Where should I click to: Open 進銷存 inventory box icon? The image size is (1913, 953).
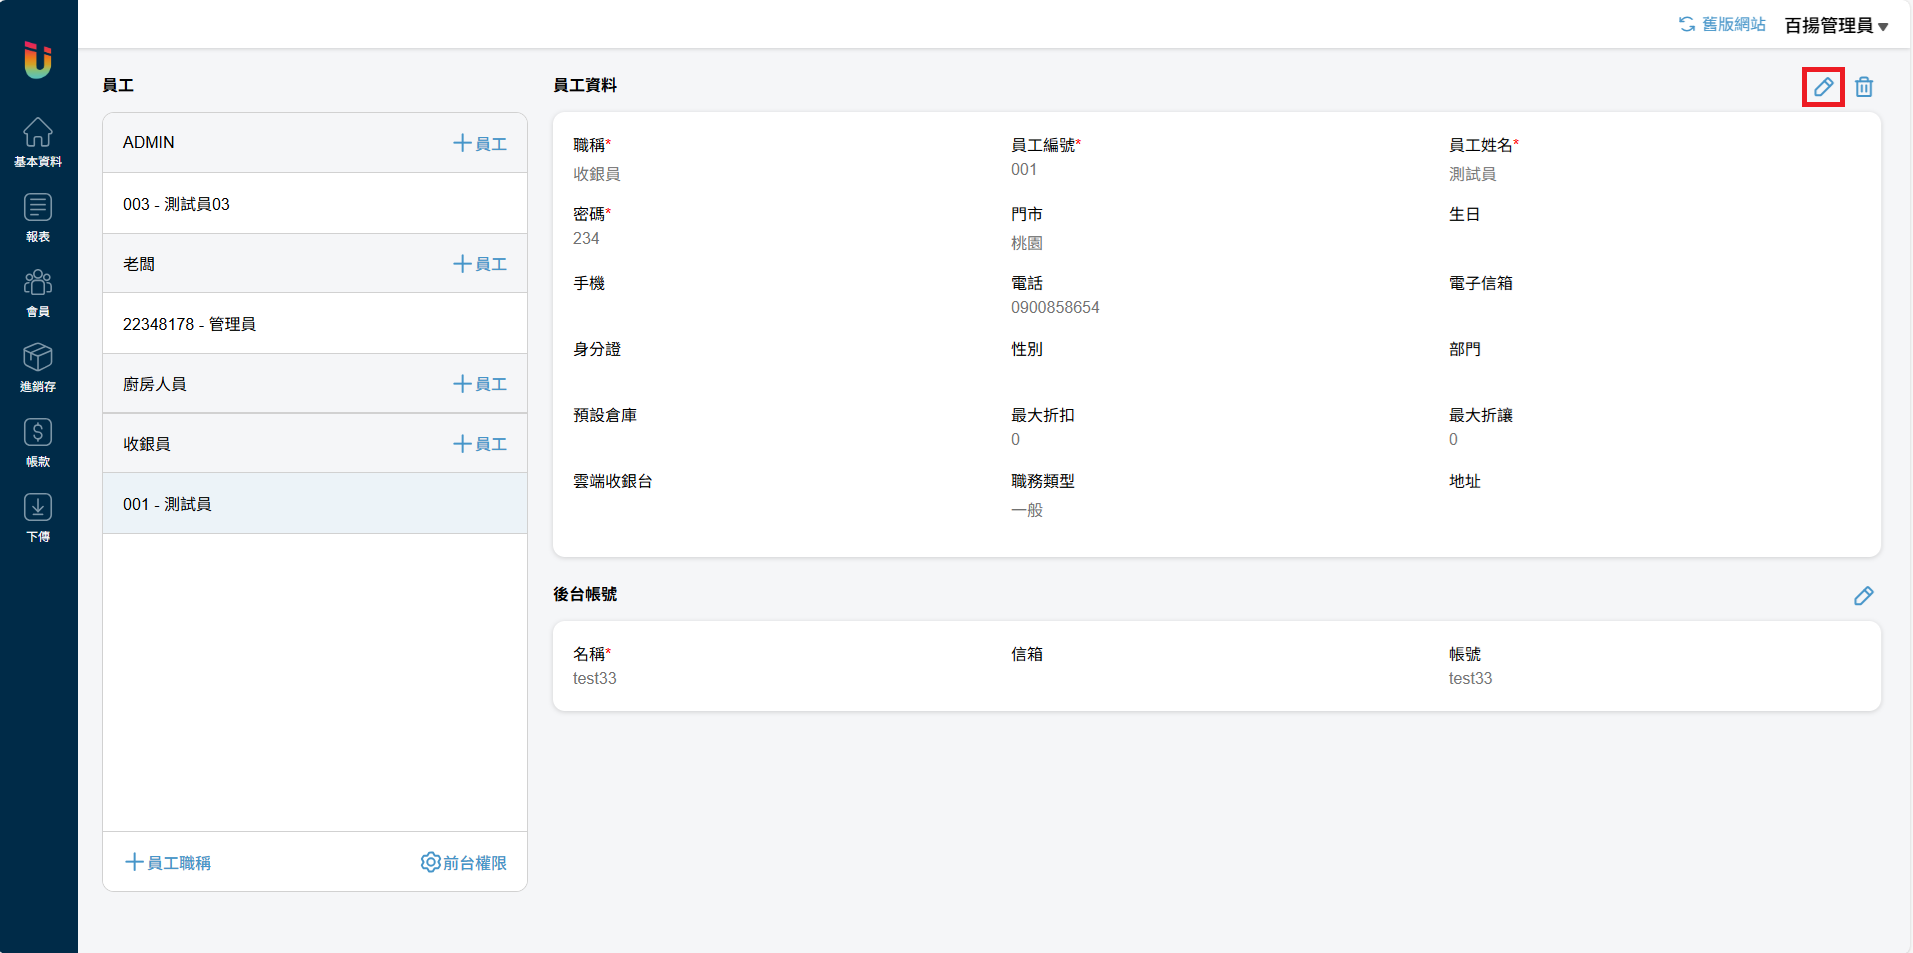coord(38,367)
